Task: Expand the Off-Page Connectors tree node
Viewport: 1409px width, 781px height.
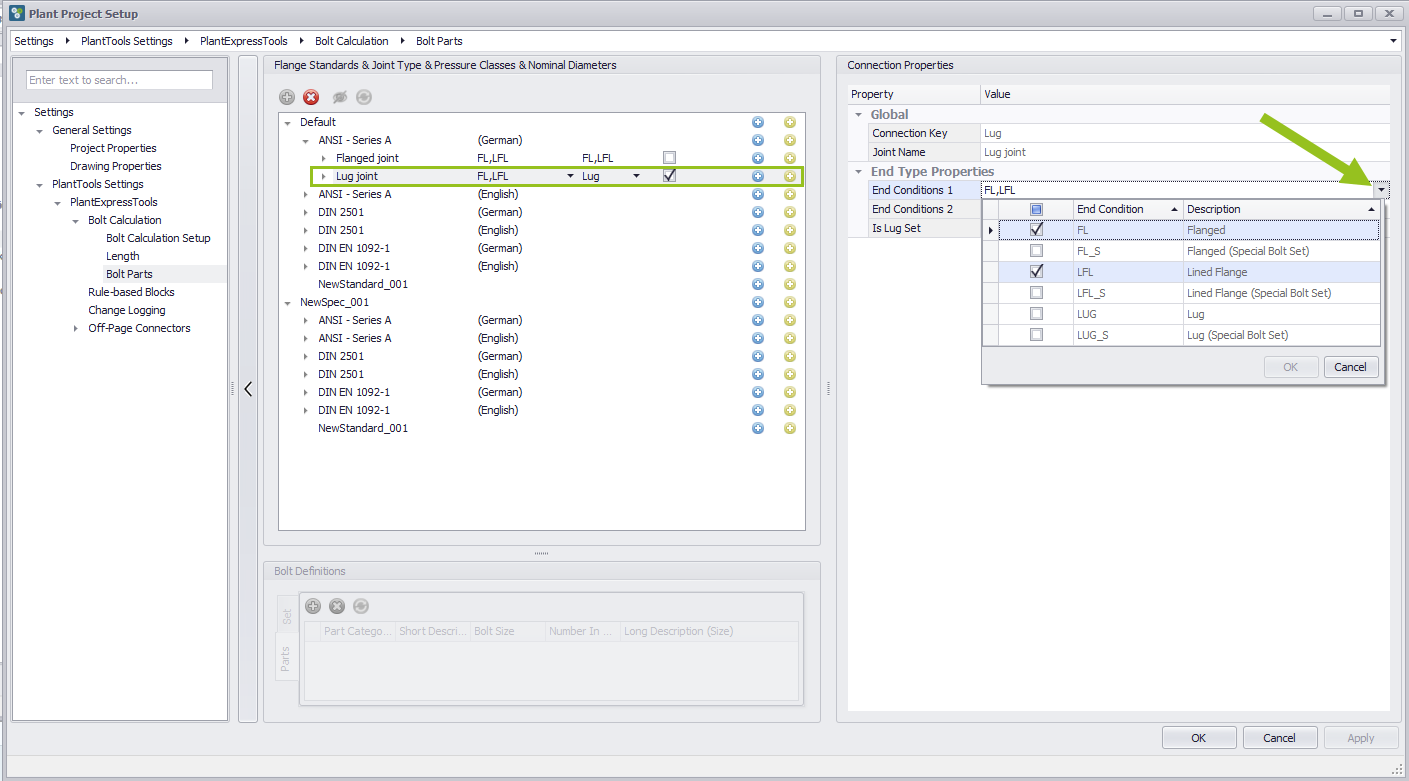Action: tap(76, 328)
